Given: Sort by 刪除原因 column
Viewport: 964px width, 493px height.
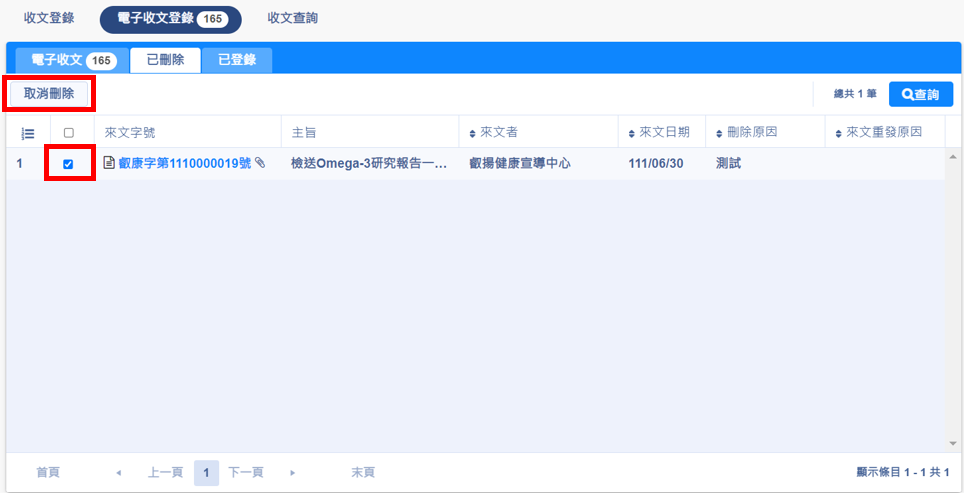Looking at the screenshot, I should click(x=751, y=133).
